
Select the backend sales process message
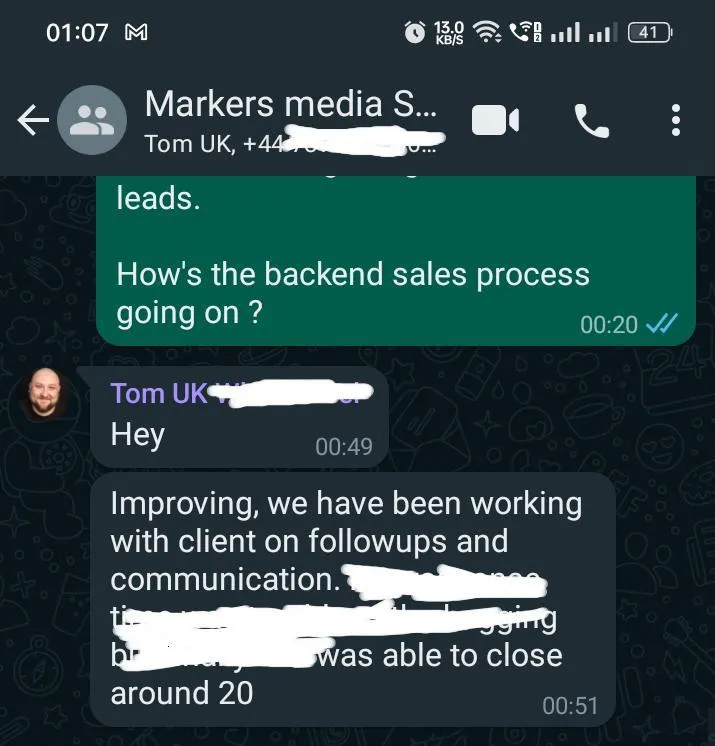(396, 261)
